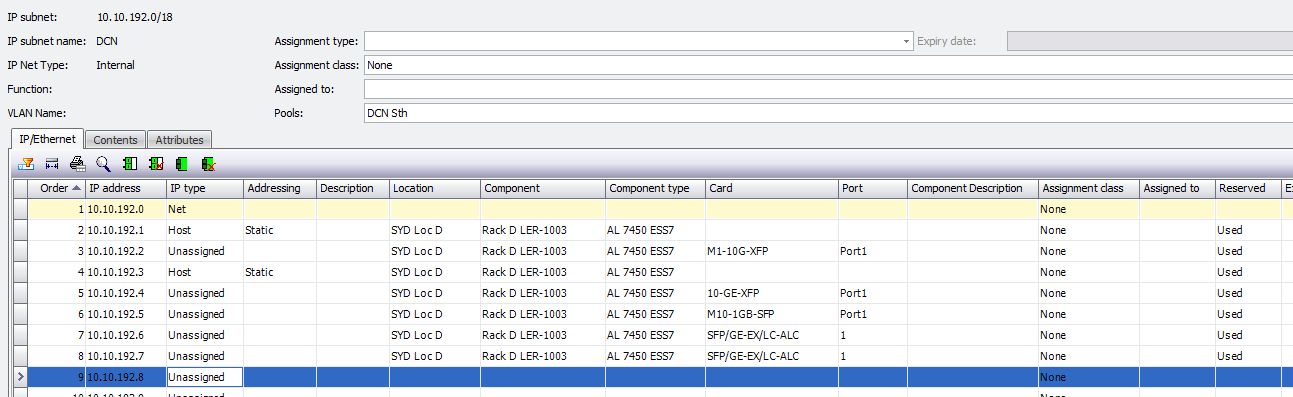Click the solid green block icon without X
Image resolution: width=1293 pixels, height=397 pixels.
[x=182, y=163]
